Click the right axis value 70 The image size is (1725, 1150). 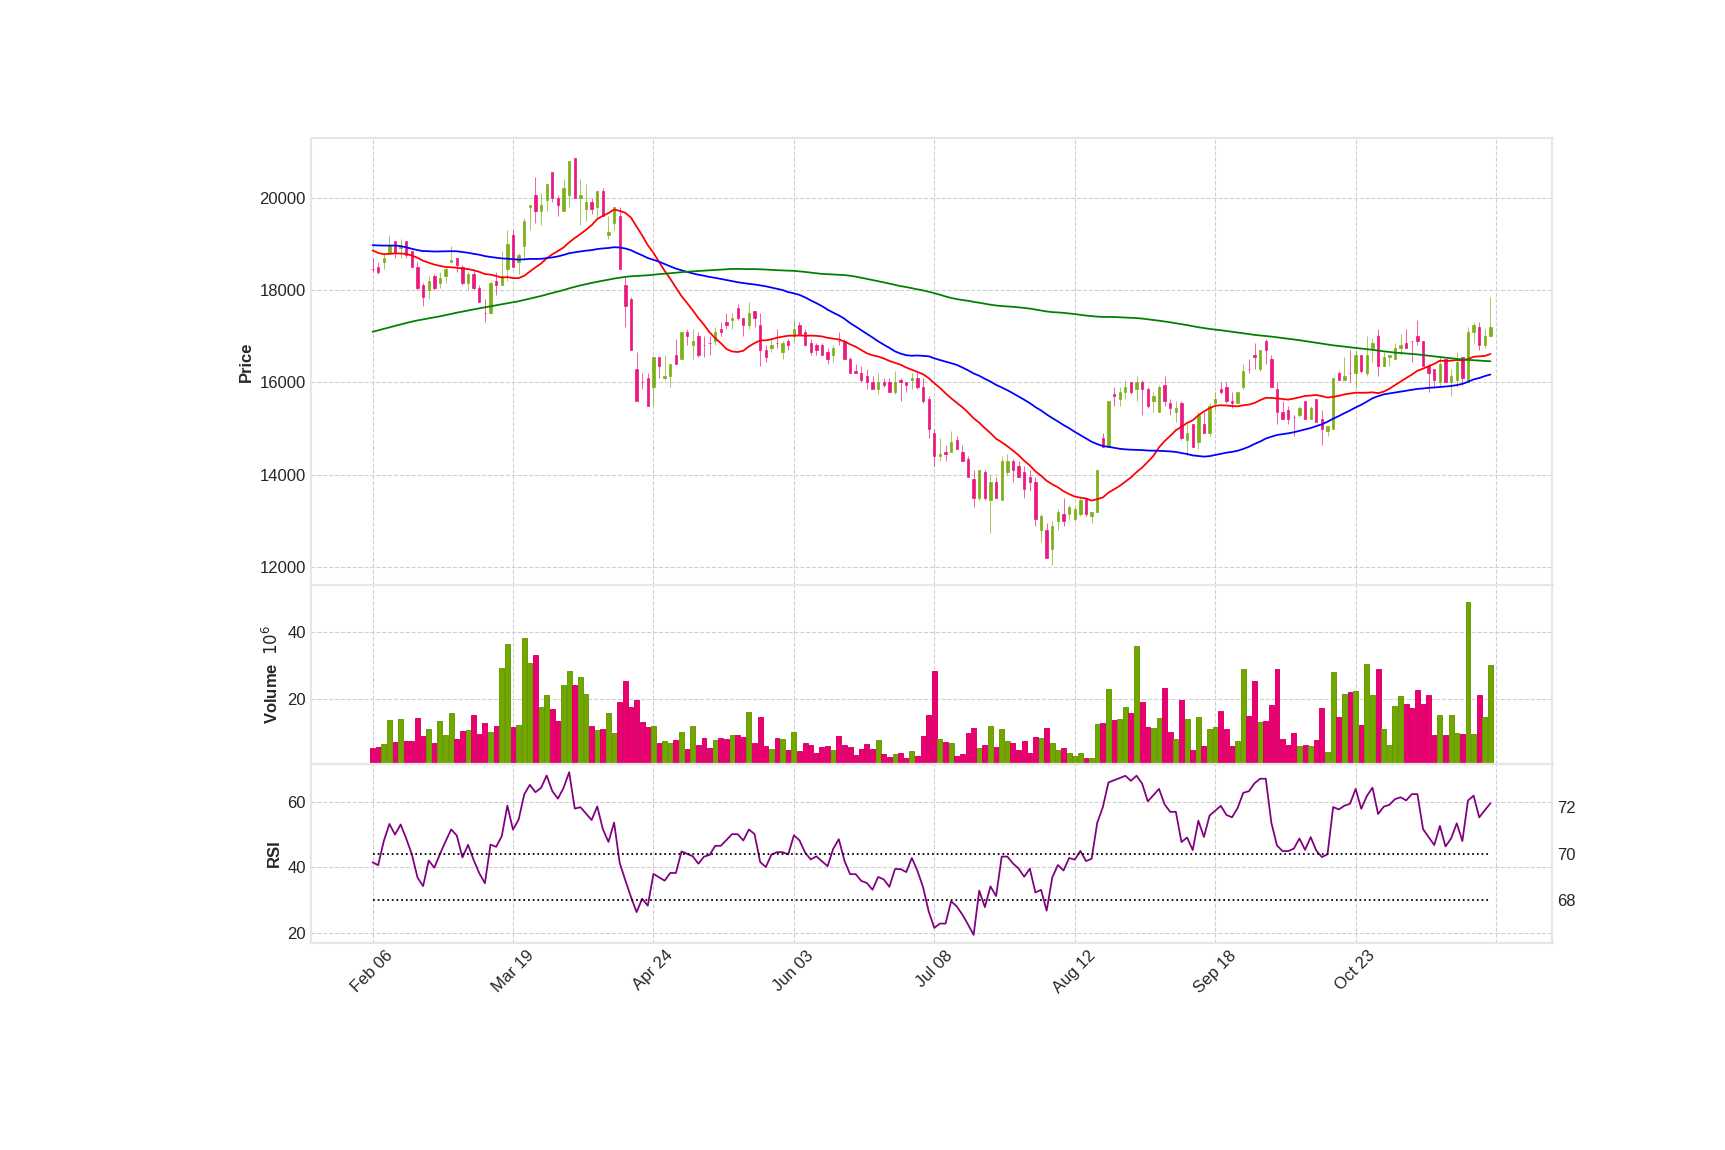coord(1567,854)
